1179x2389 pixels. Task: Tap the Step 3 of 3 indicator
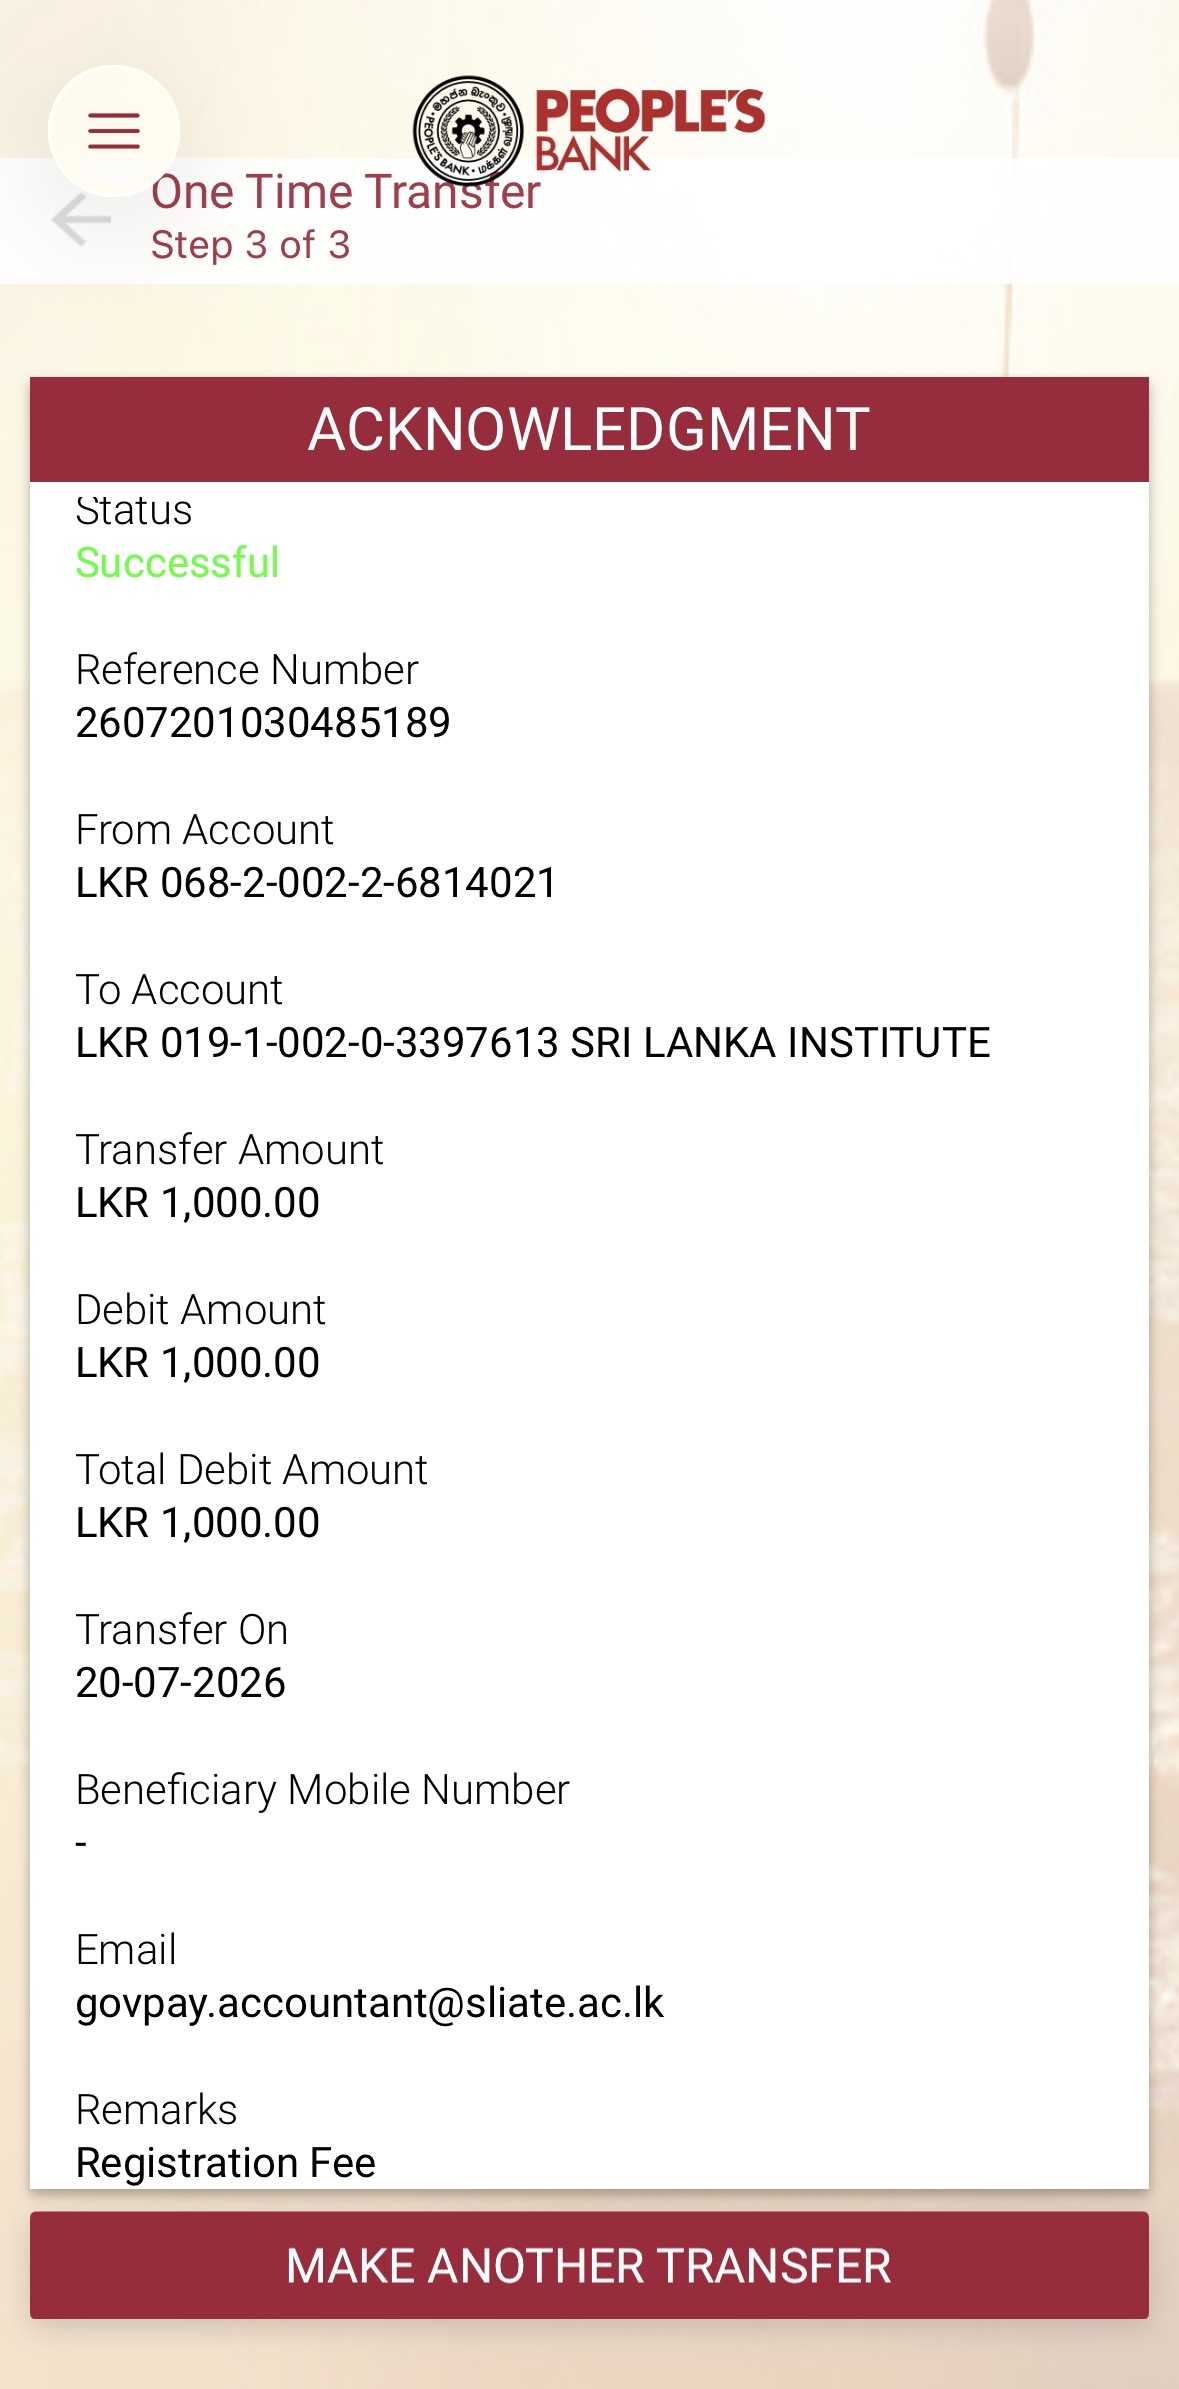coord(250,245)
